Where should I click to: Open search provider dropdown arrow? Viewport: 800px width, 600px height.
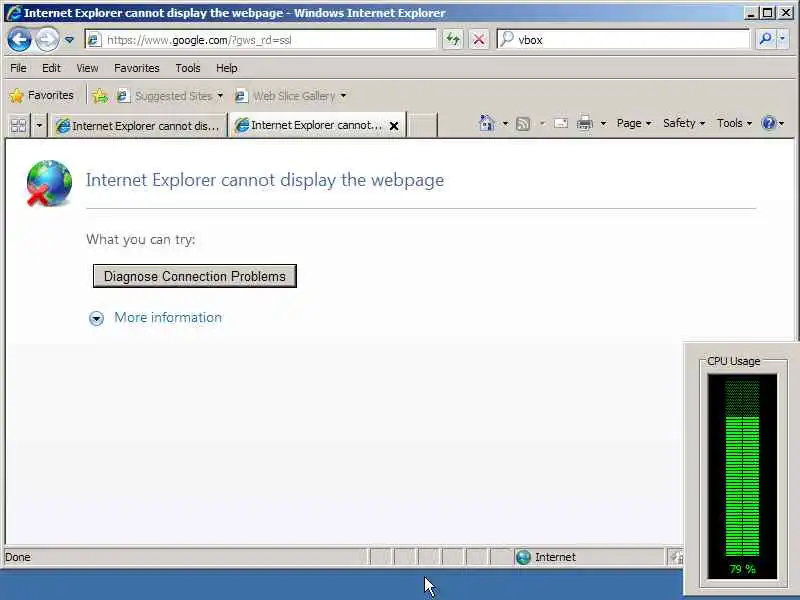tap(782, 39)
